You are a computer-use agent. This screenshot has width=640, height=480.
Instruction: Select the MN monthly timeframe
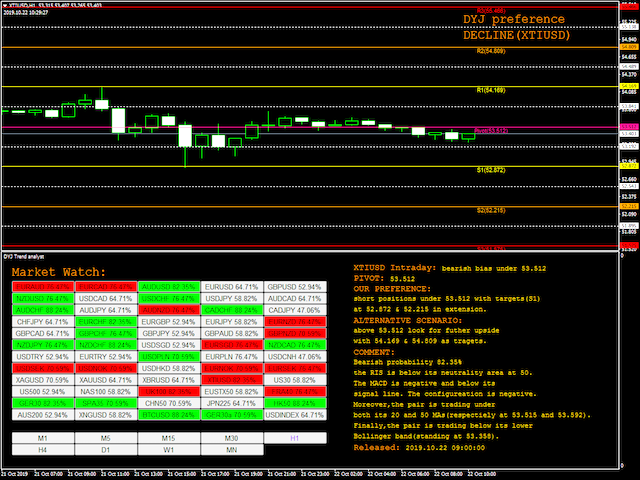[231, 450]
